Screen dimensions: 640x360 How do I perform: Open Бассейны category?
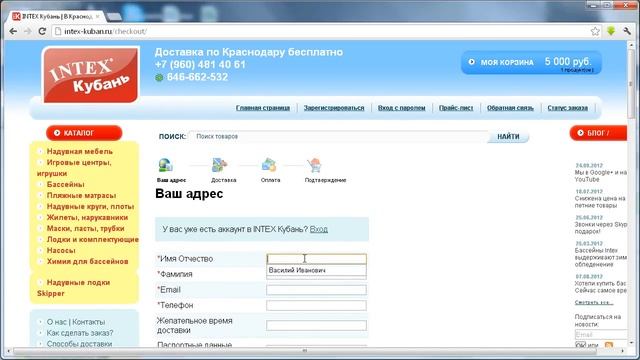(65, 184)
